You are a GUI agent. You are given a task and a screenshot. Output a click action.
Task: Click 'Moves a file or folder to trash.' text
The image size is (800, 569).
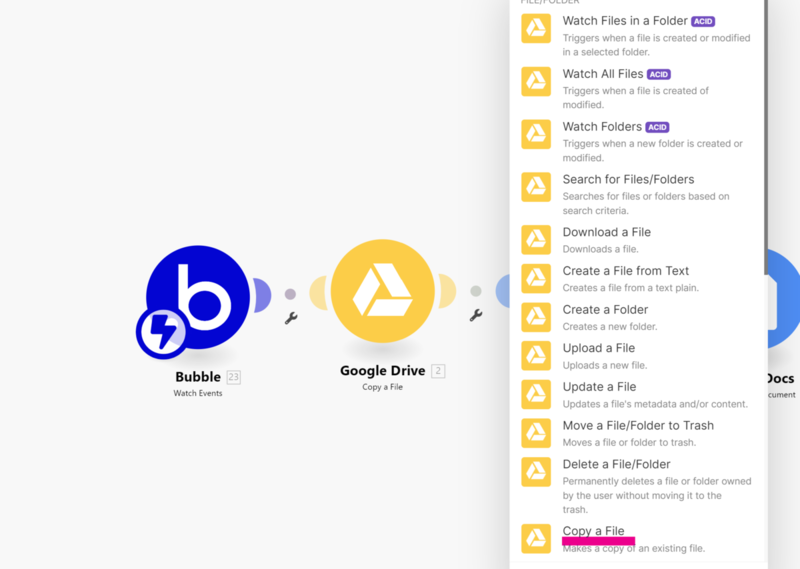[629, 442]
